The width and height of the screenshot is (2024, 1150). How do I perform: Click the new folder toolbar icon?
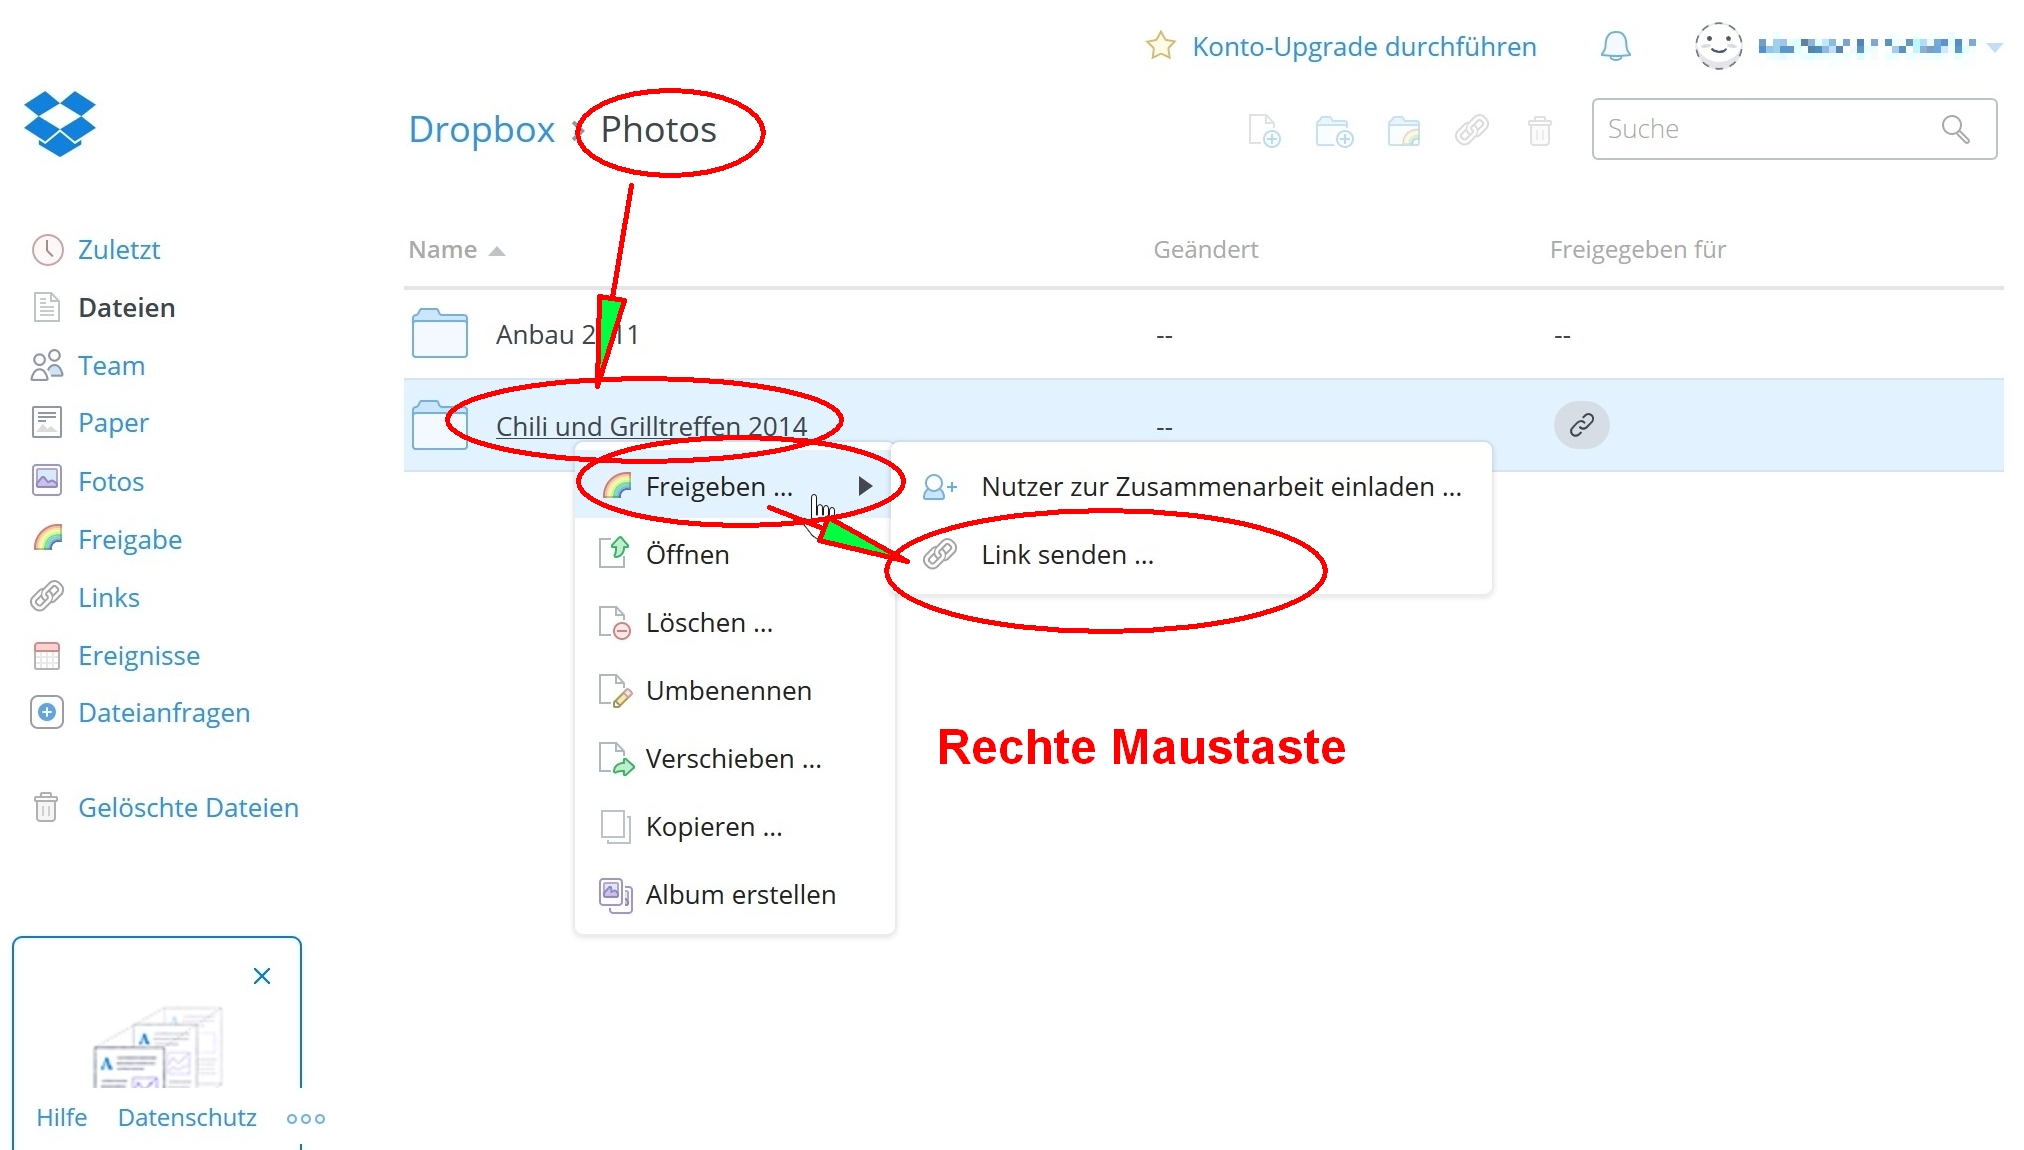point(1334,131)
